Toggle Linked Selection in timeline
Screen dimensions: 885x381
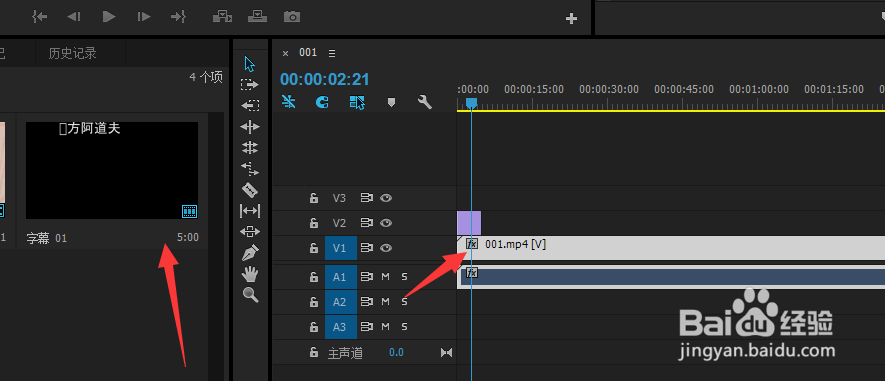[357, 102]
